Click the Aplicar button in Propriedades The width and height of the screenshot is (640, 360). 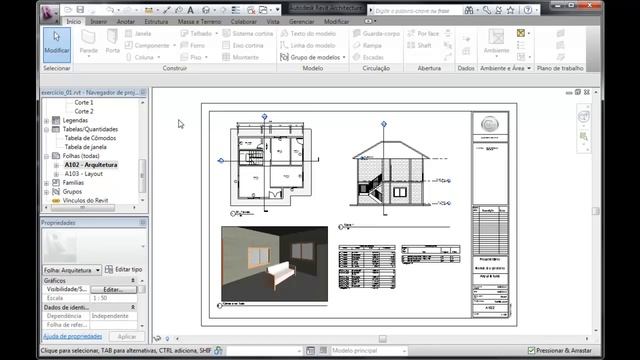127,336
